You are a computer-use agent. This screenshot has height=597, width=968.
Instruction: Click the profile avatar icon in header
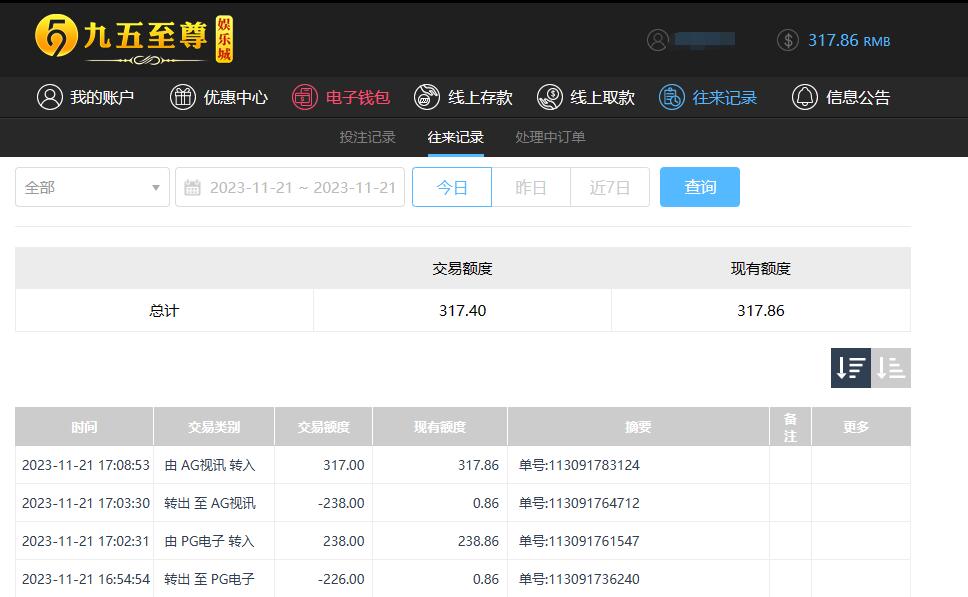(x=657, y=40)
